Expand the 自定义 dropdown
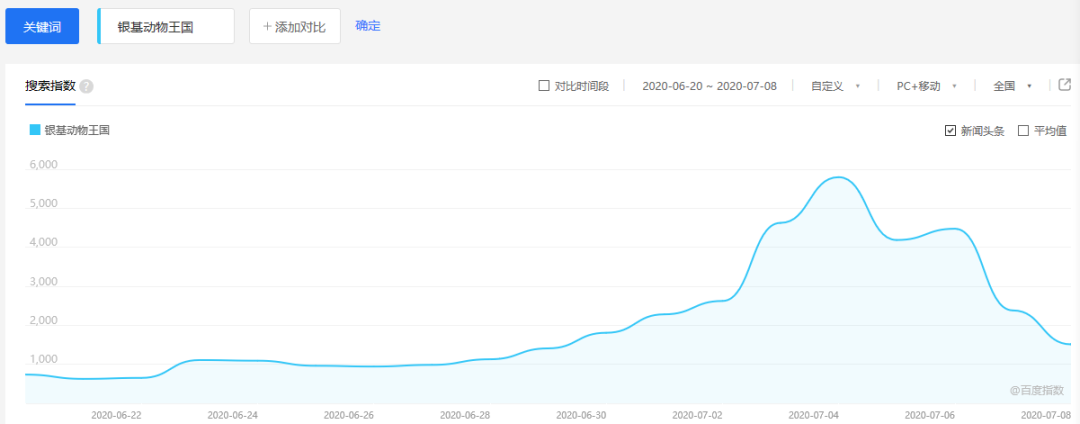 coord(836,87)
